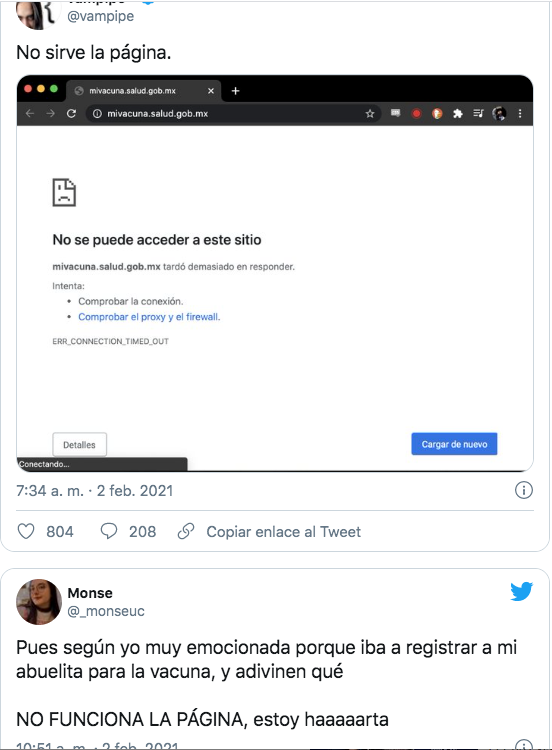The width and height of the screenshot is (552, 750).
Task: Click the chain link icon beside Copiar enlace
Action: (186, 531)
